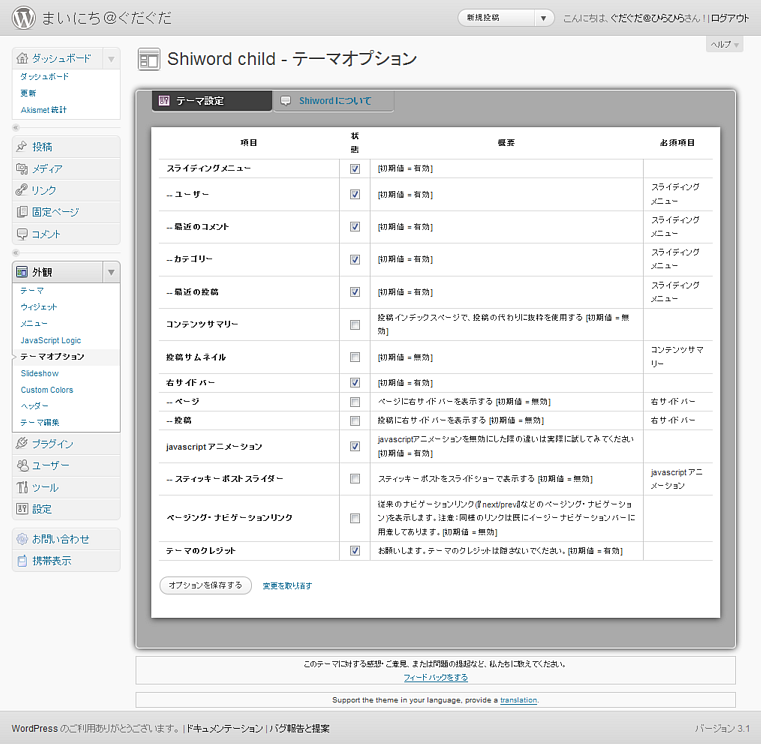
Task: Open the 新規投稿 dropdown arrow
Action: pos(544,18)
